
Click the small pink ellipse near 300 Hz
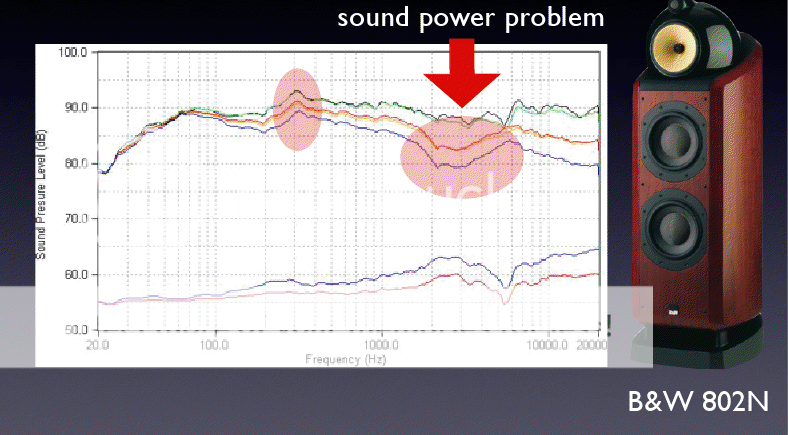pos(297,109)
